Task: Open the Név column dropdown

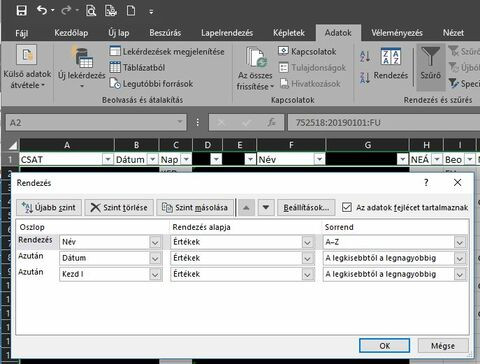Action: tap(155, 242)
